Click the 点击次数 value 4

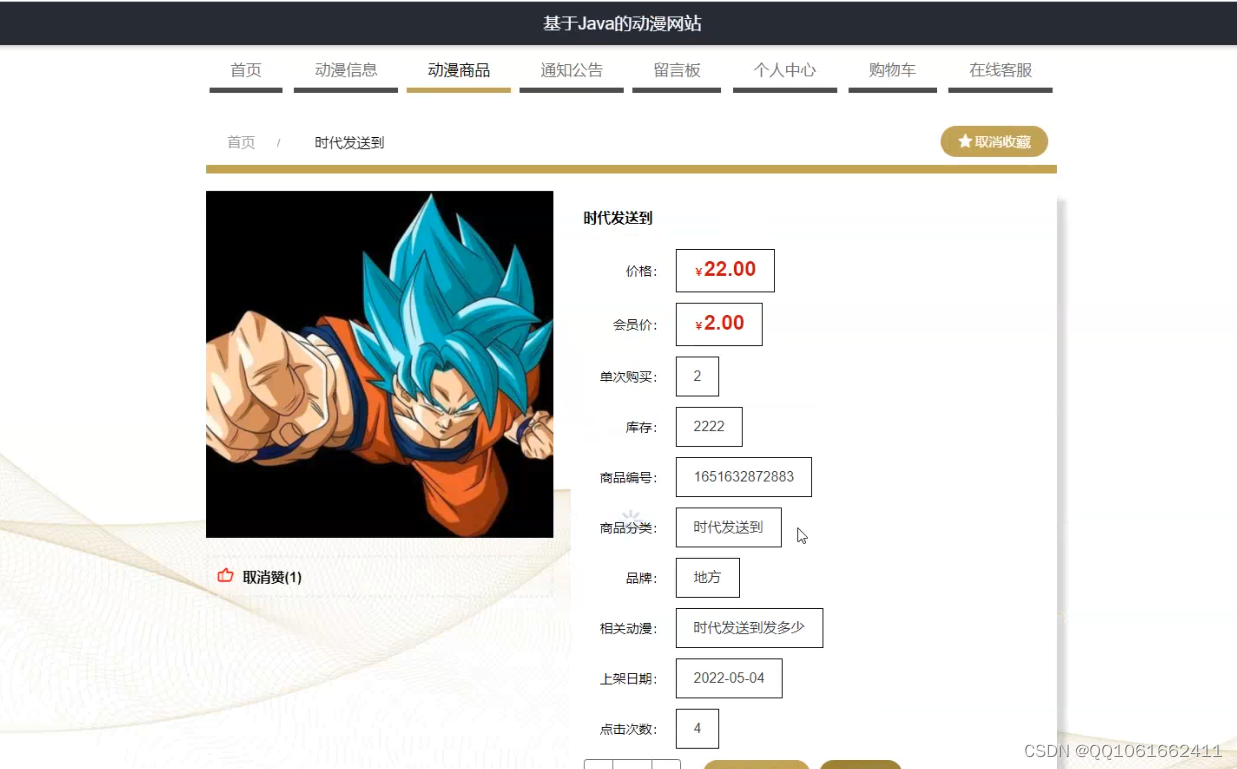(697, 728)
